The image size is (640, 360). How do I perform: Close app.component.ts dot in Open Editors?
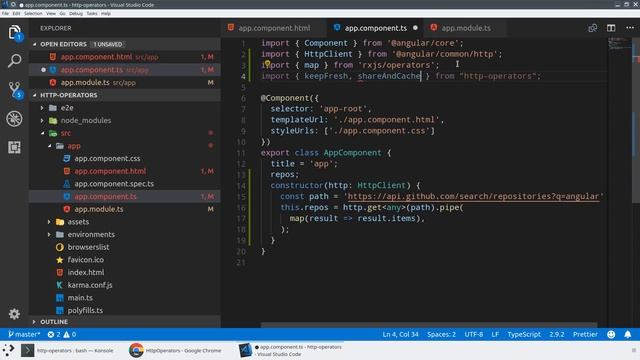(x=43, y=70)
